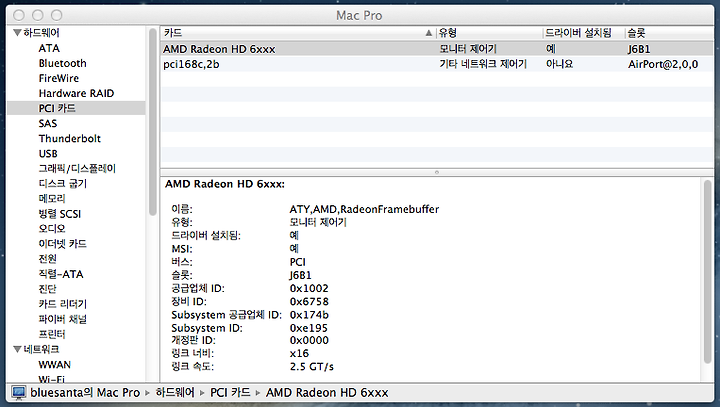
Task: Sort by the 카드 column header
Action: click(x=298, y=33)
